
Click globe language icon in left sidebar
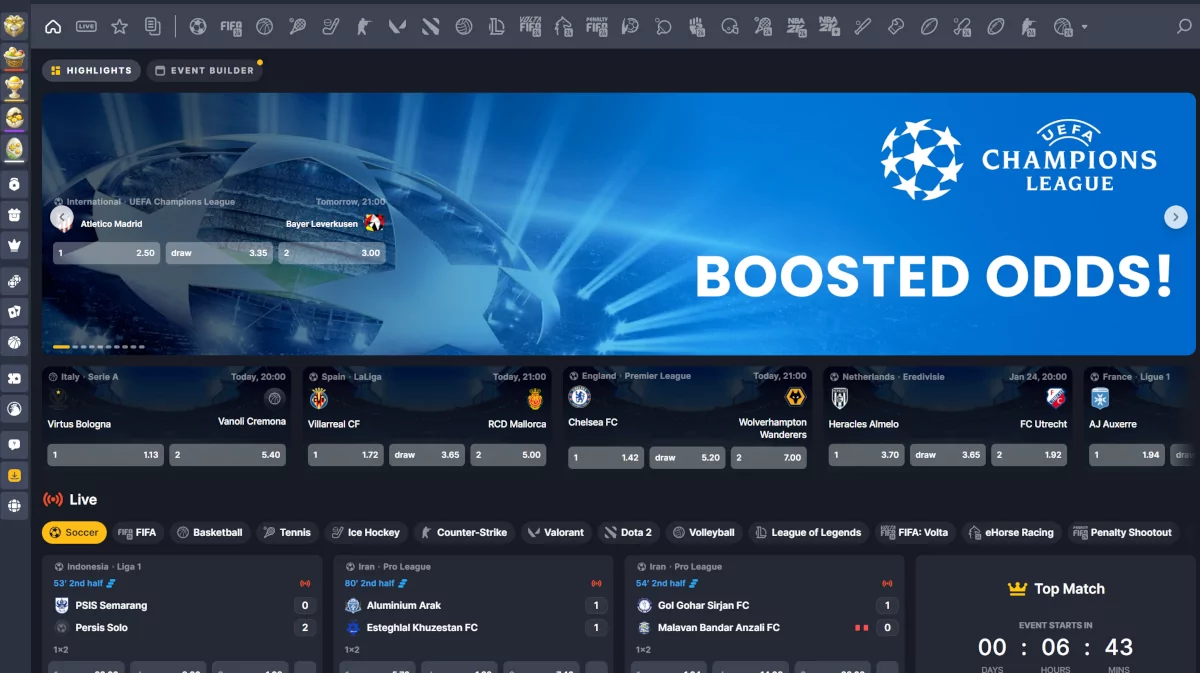(14, 506)
